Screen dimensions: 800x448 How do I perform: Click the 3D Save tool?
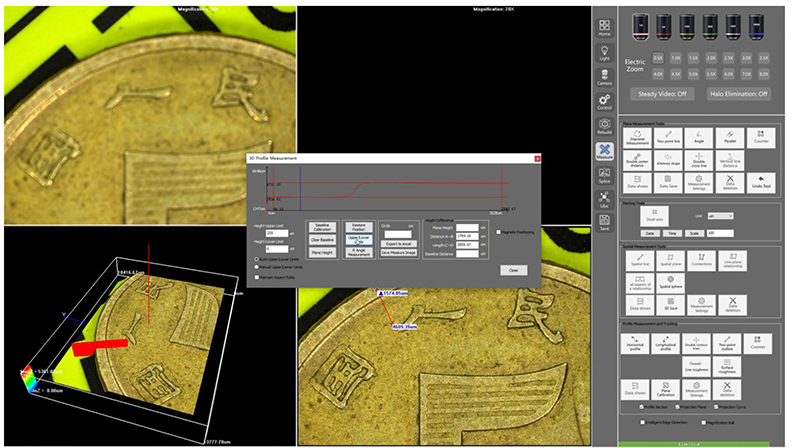coord(670,305)
